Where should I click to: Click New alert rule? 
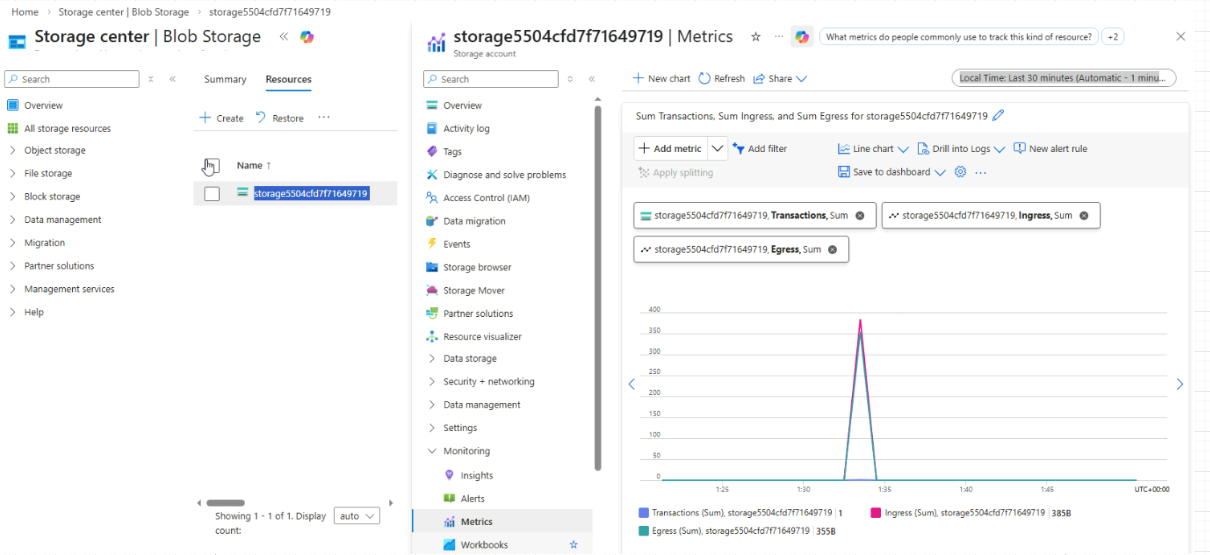click(x=1050, y=149)
